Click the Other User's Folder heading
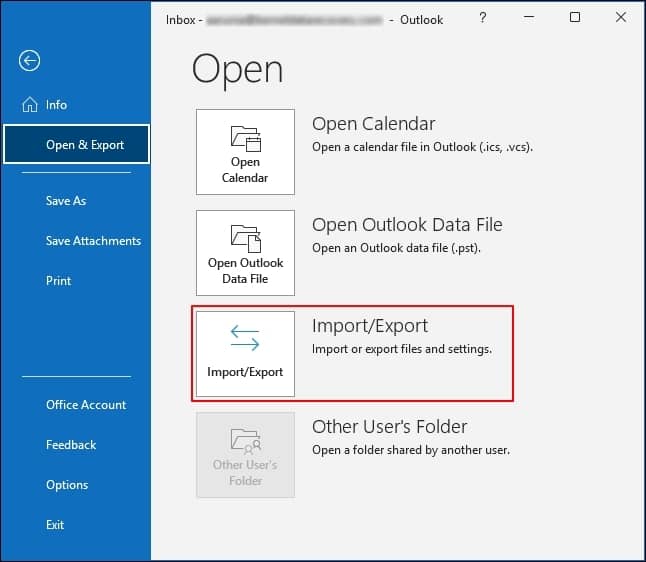 pyautogui.click(x=390, y=426)
